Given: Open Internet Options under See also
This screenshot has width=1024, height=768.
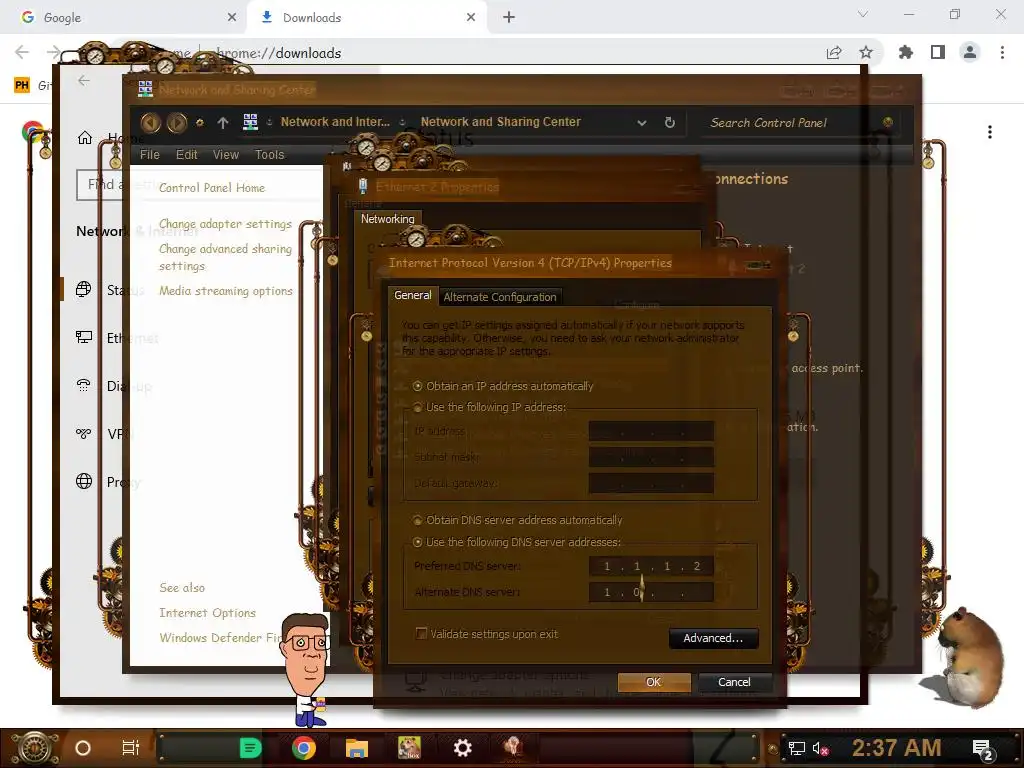Looking at the screenshot, I should coord(208,613).
